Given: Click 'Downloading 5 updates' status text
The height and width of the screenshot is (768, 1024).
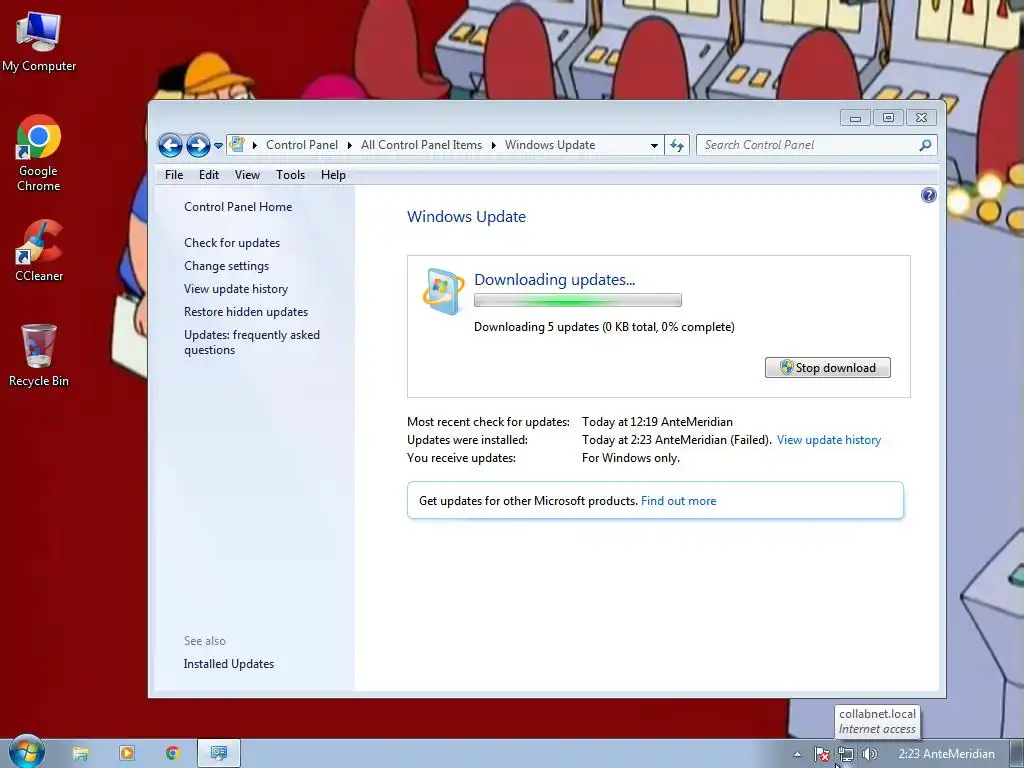Looking at the screenshot, I should coord(604,327).
